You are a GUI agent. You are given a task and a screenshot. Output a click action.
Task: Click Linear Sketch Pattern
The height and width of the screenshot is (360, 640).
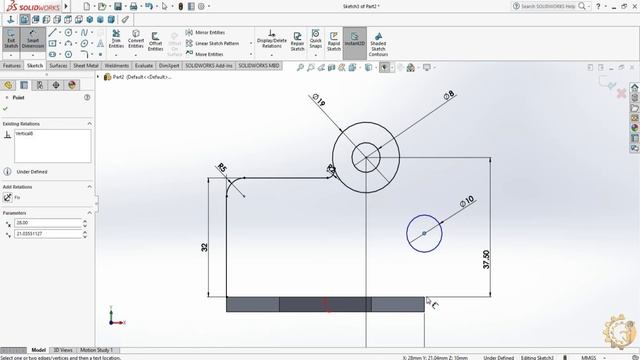pyautogui.click(x=212, y=43)
